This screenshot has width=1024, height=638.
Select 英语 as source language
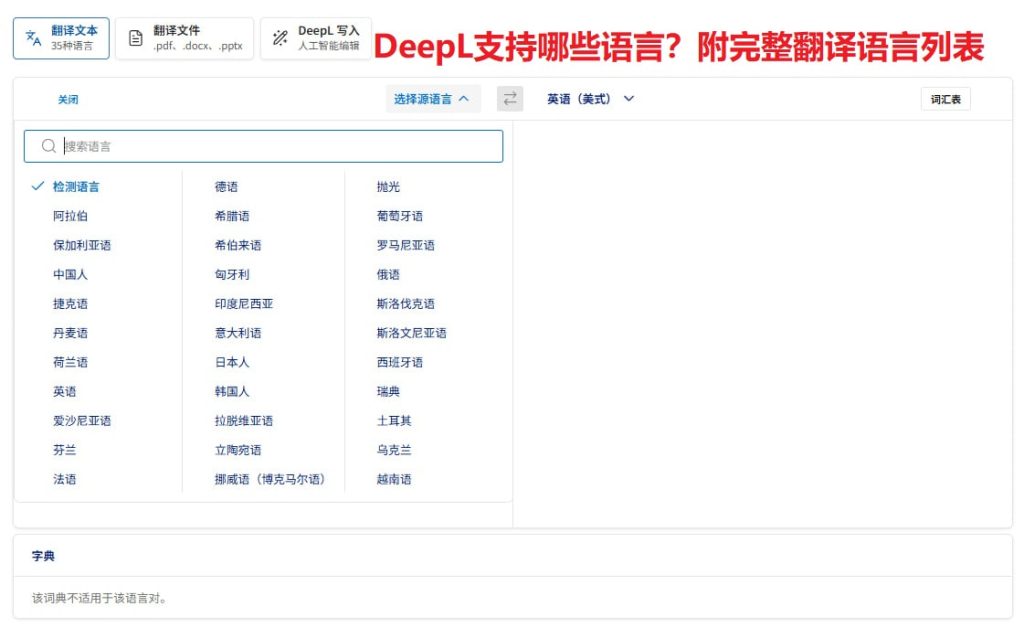(x=64, y=392)
